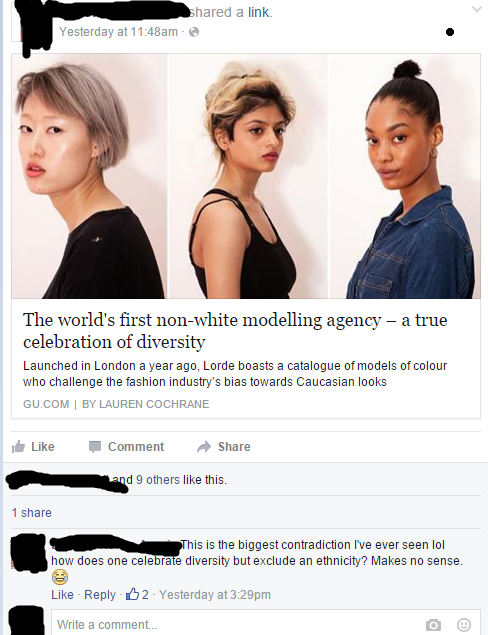View the '1 share' link
Image resolution: width=488 pixels, height=635 pixels.
pyautogui.click(x=32, y=513)
